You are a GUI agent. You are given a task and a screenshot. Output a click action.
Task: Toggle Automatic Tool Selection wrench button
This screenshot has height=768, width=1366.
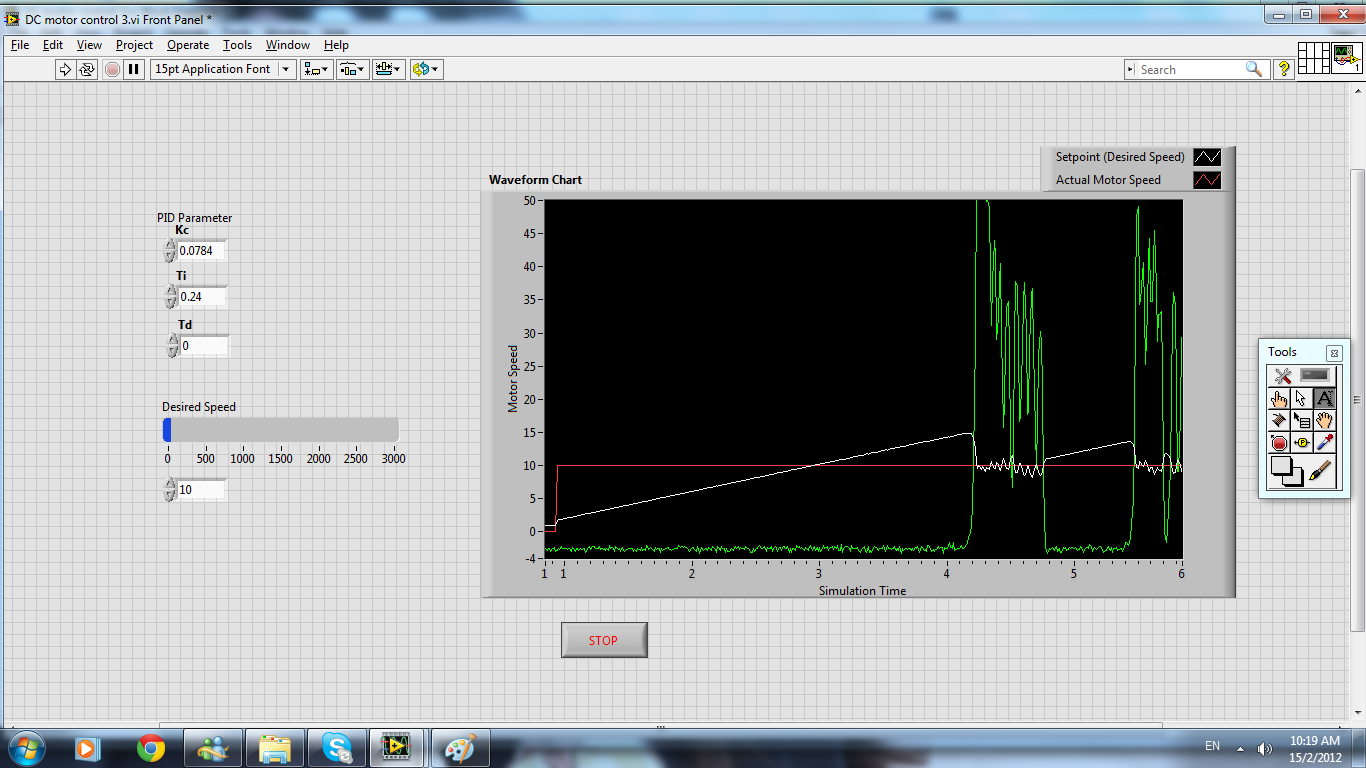(1283, 376)
